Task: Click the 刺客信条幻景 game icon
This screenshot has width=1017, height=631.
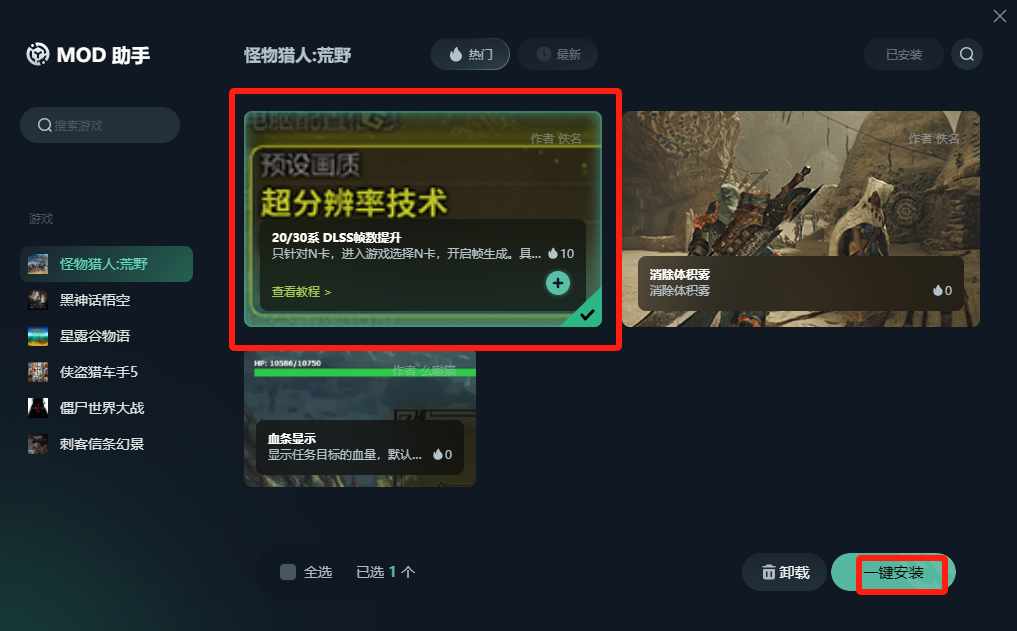Action: coord(38,444)
